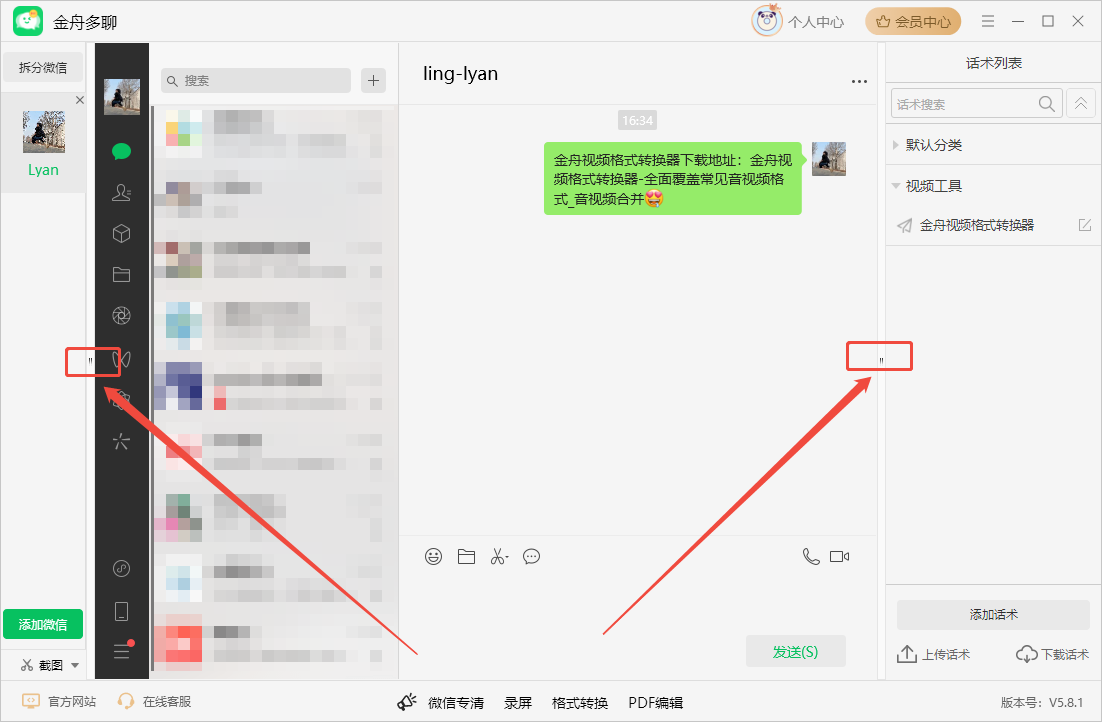The height and width of the screenshot is (722, 1102).
Task: Select the Lyan WeChat account tab
Action: [x=43, y=143]
